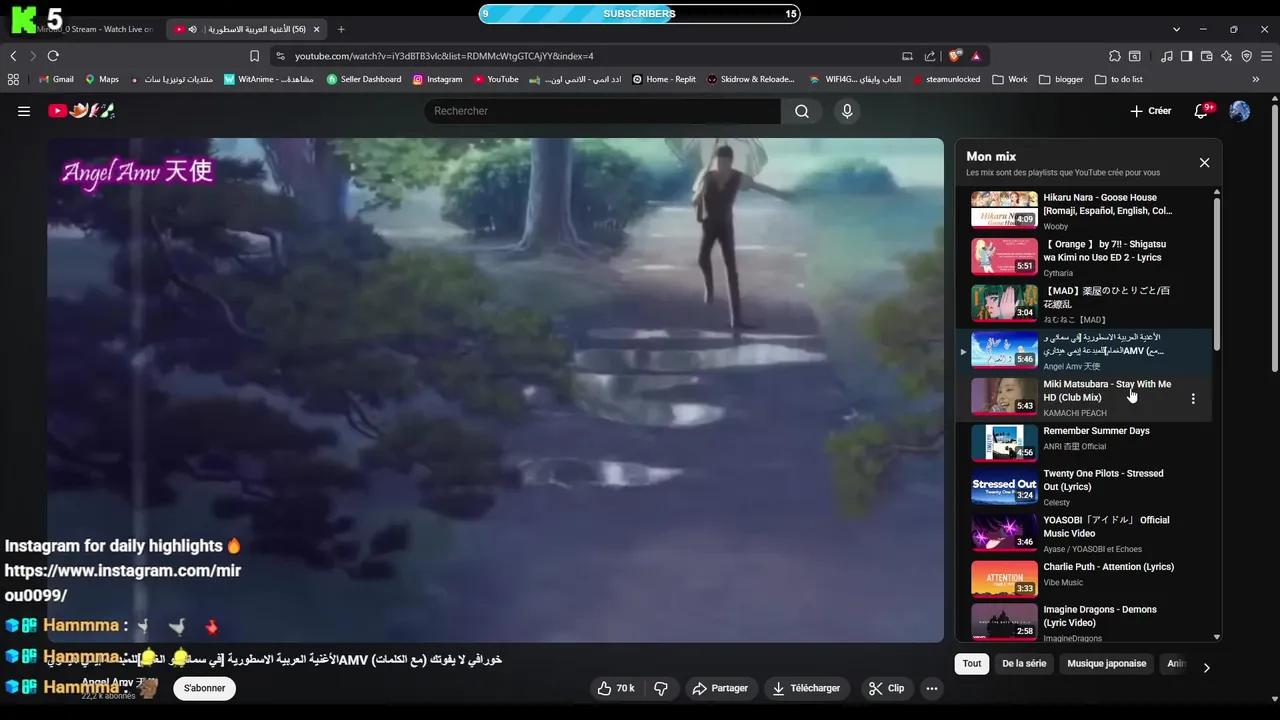Open the Gmail bookmark
This screenshot has height=720, width=1280.
[56, 79]
